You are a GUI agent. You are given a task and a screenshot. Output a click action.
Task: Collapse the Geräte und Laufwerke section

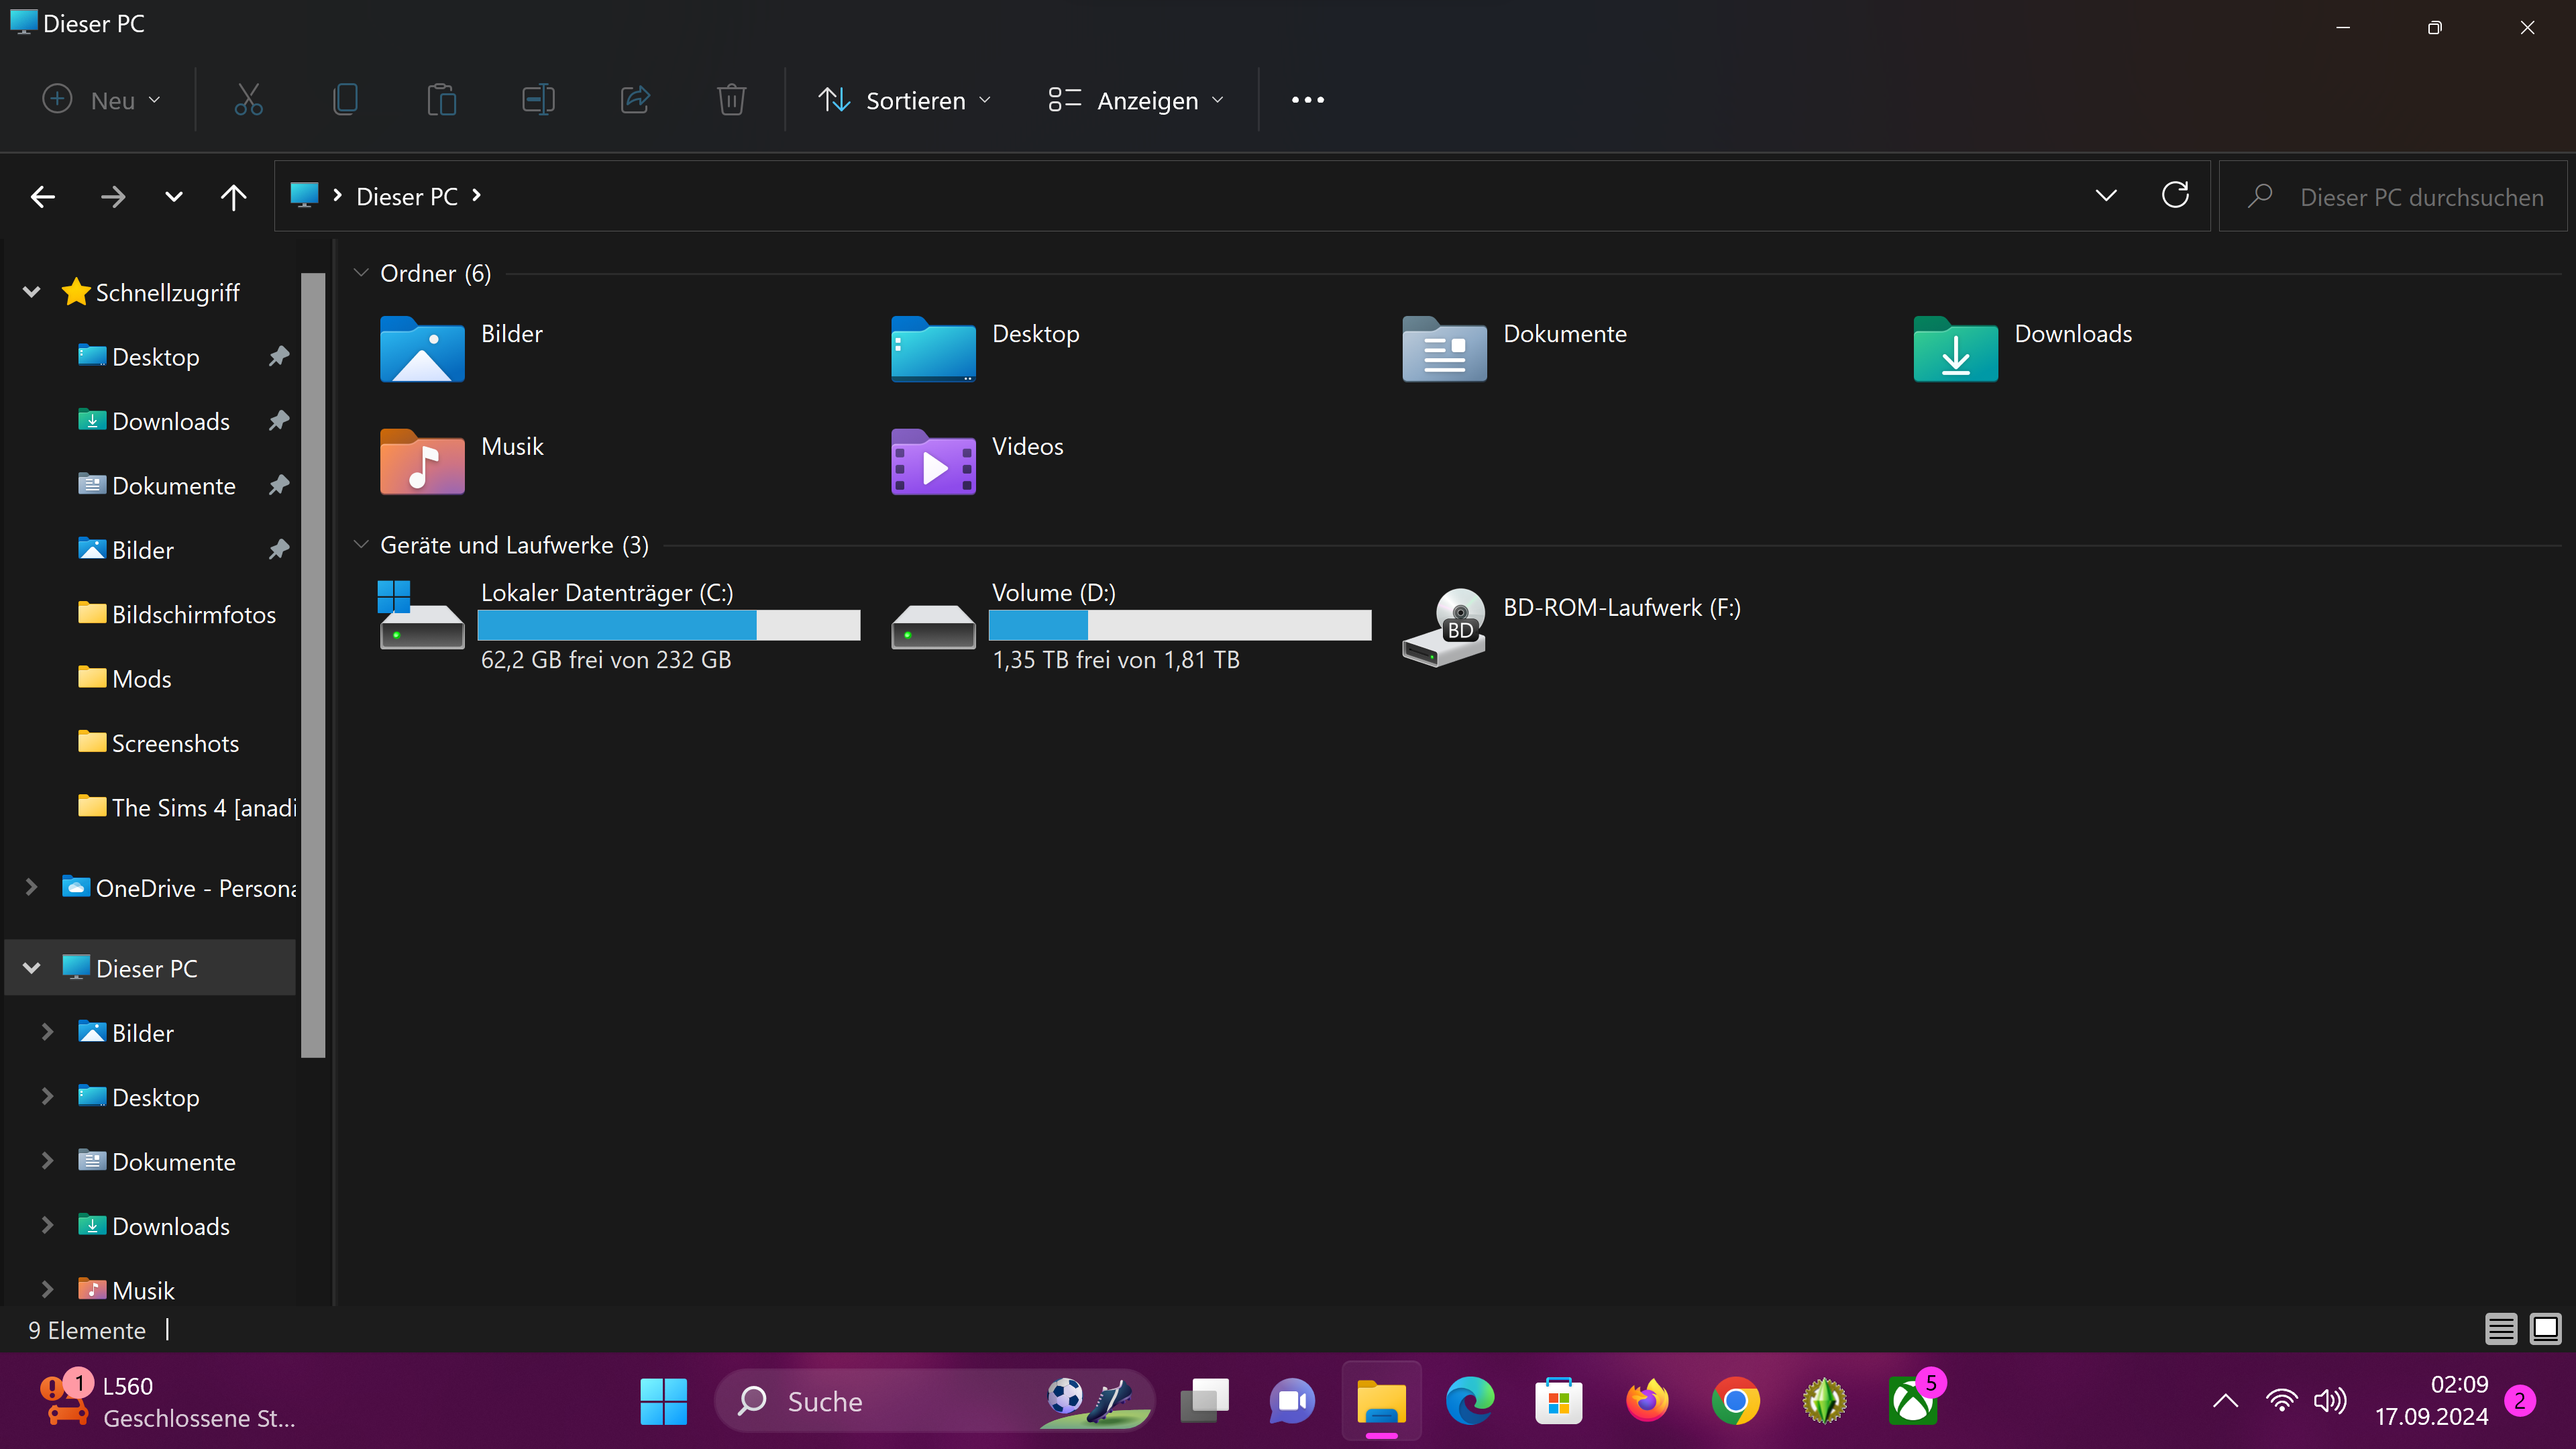pyautogui.click(x=361, y=544)
